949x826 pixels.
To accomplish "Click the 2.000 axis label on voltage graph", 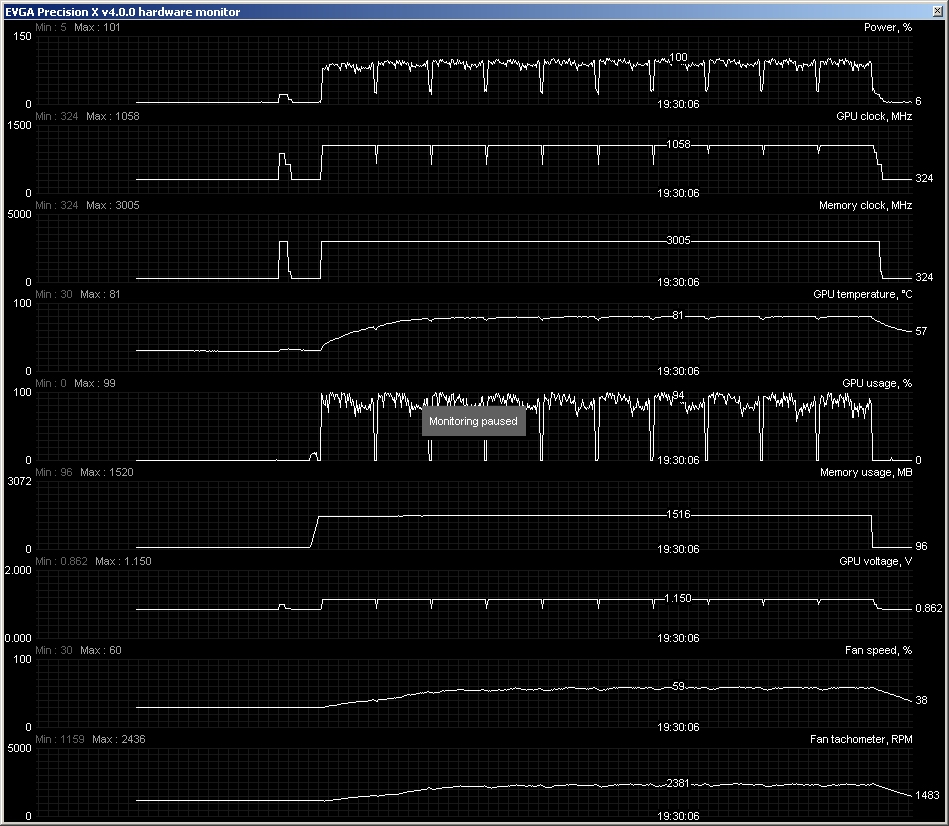I will click(18, 570).
